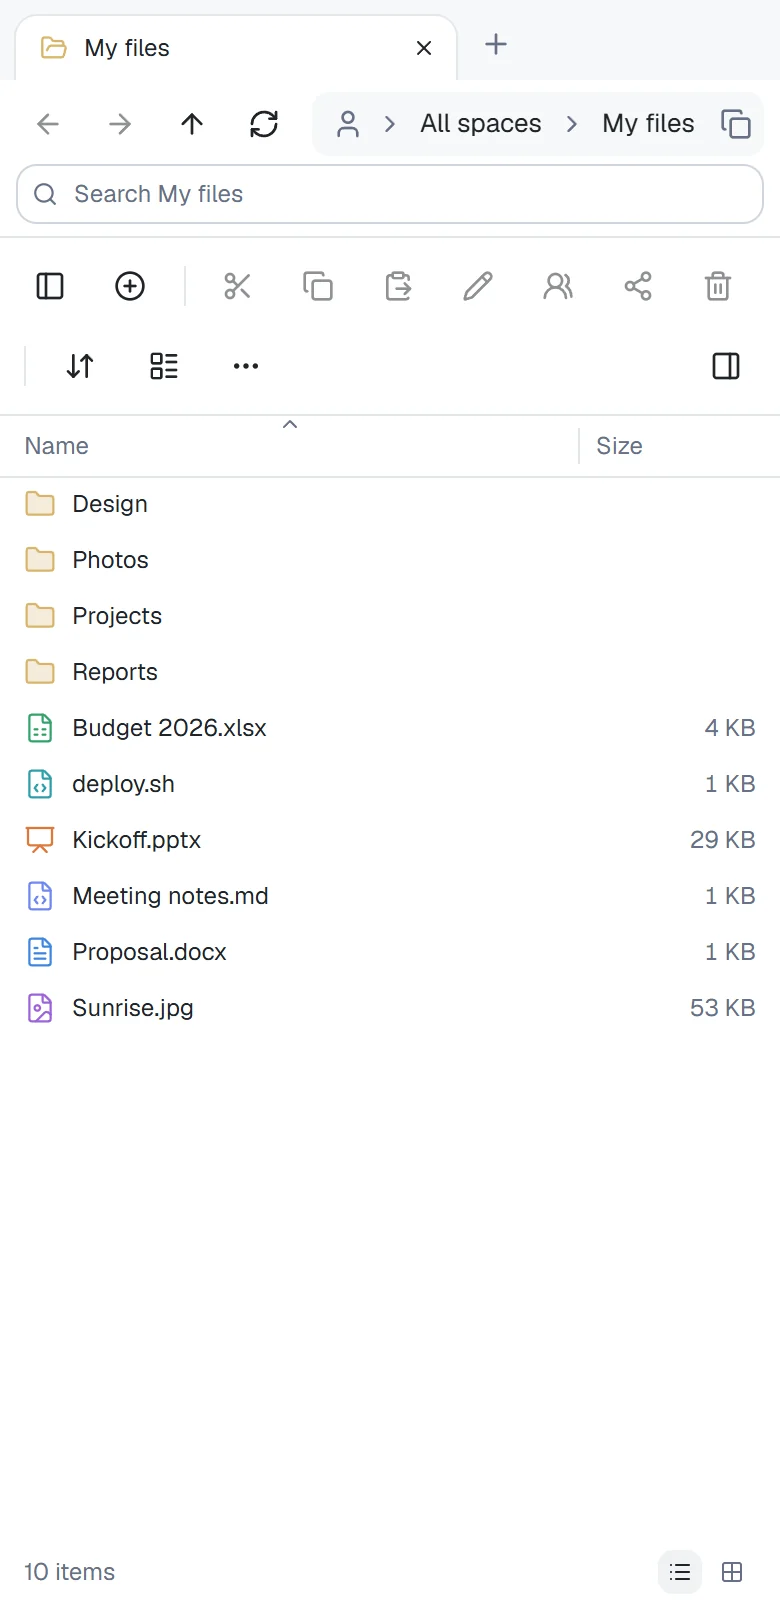Select the Photos folder
Viewport: 780px width, 1600px height.
tap(390, 560)
